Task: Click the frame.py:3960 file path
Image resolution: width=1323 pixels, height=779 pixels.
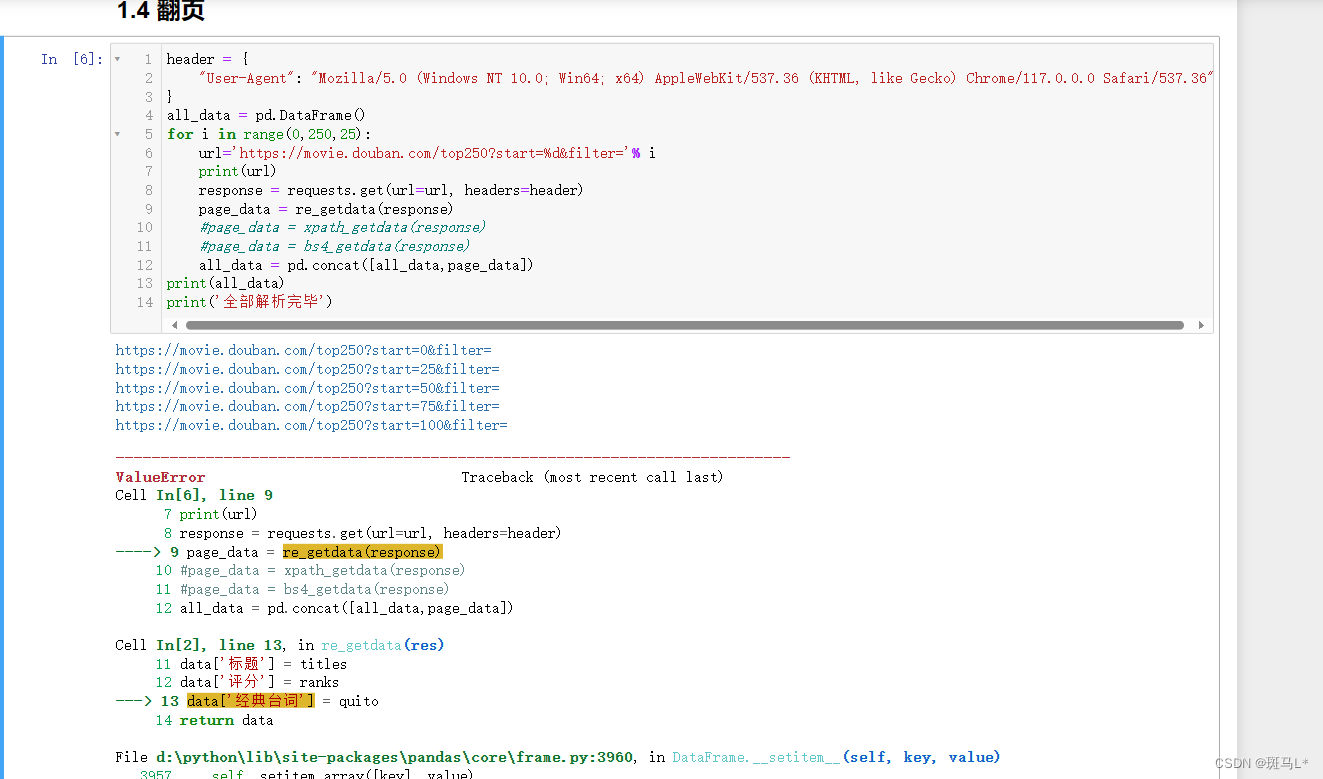Action: click(x=394, y=757)
